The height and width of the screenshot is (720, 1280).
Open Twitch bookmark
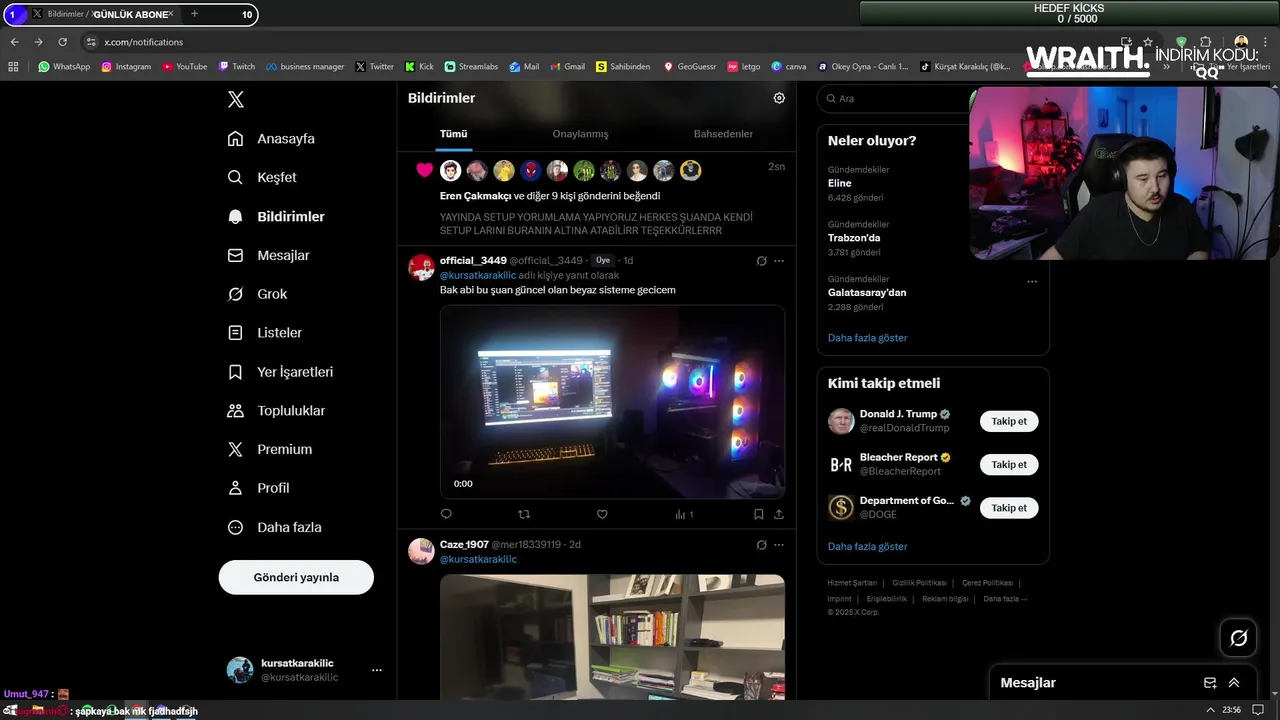pyautogui.click(x=237, y=67)
